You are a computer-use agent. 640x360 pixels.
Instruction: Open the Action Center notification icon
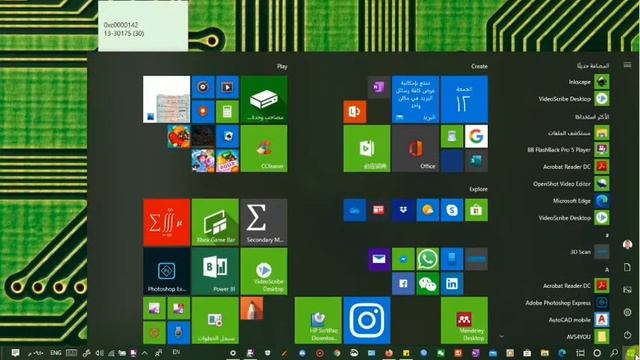(15, 353)
